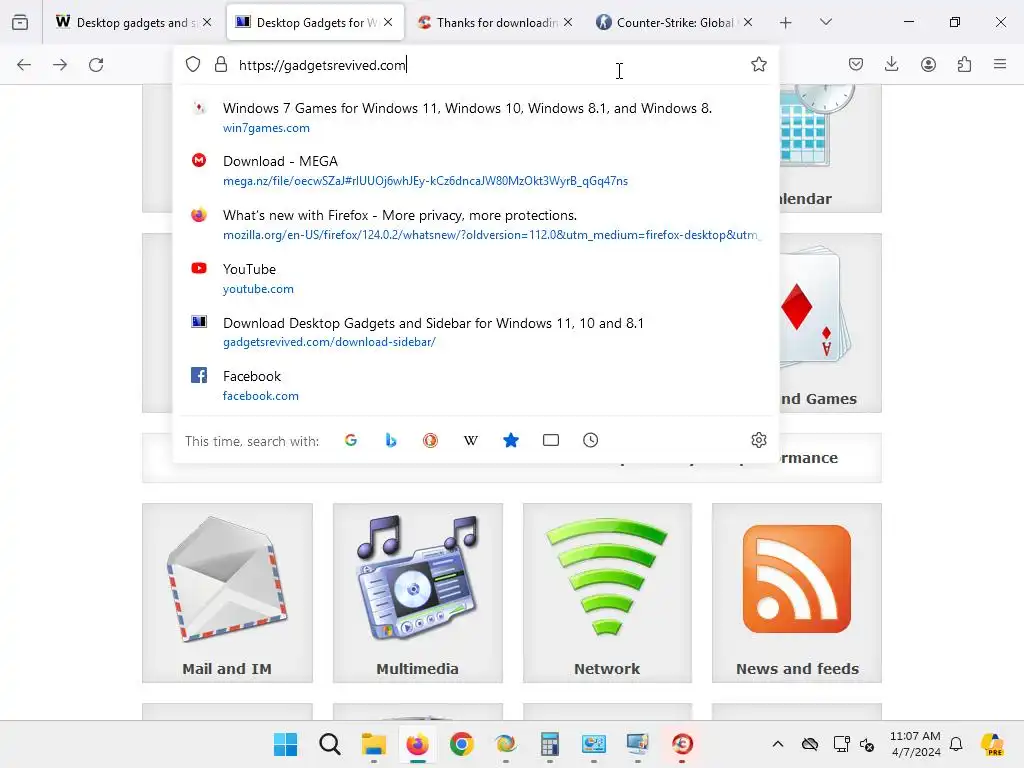Open the Multimedia gadget category
Viewport: 1024px width, 768px height.
click(418, 593)
